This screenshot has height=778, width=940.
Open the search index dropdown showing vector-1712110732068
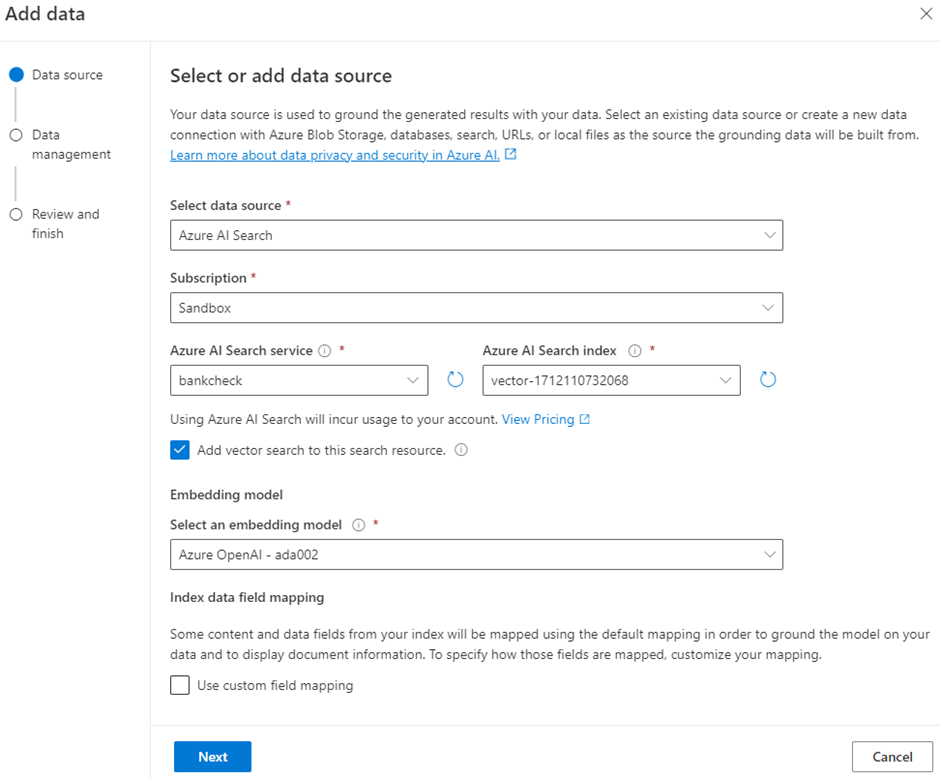point(611,380)
